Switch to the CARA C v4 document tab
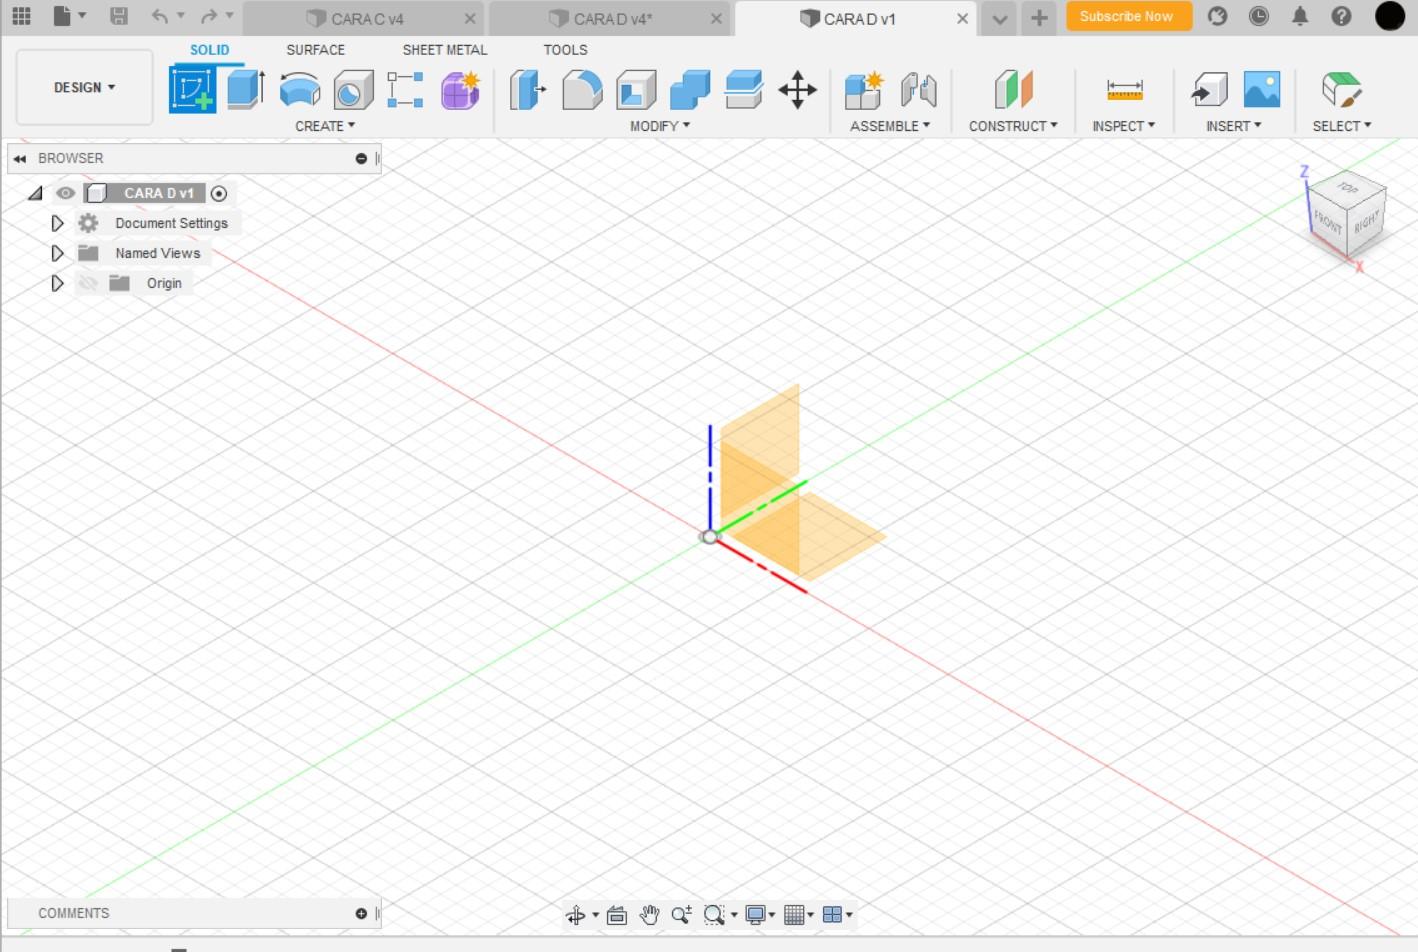1418x952 pixels. coord(364,19)
